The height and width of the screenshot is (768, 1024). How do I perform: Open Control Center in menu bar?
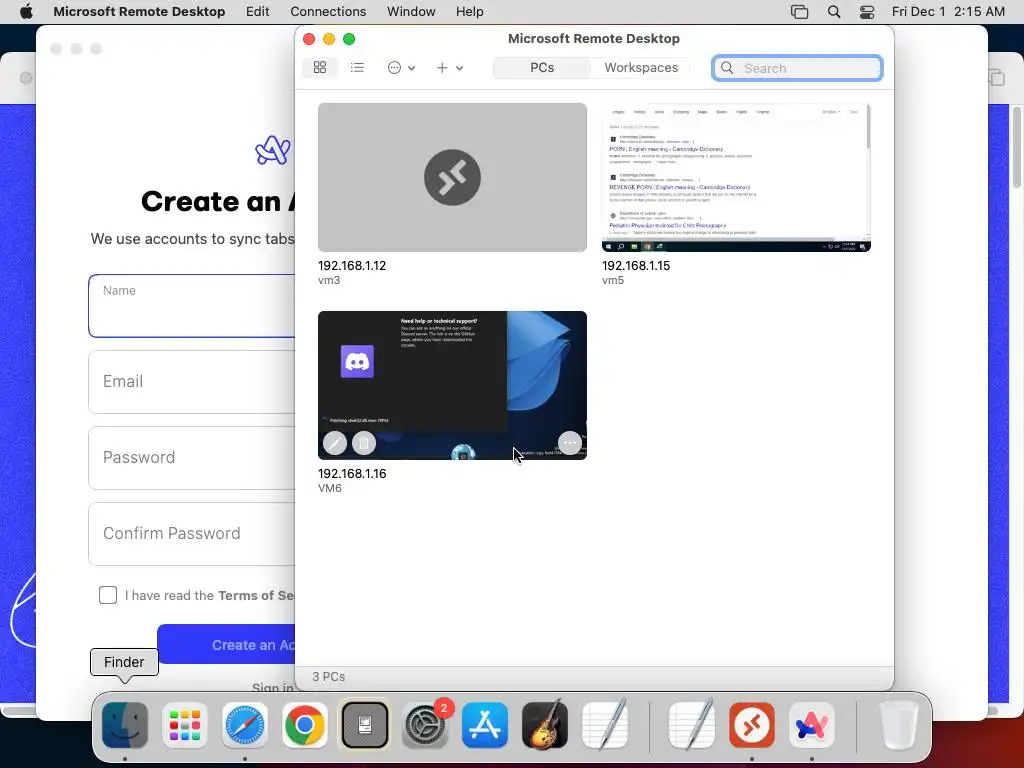867,12
